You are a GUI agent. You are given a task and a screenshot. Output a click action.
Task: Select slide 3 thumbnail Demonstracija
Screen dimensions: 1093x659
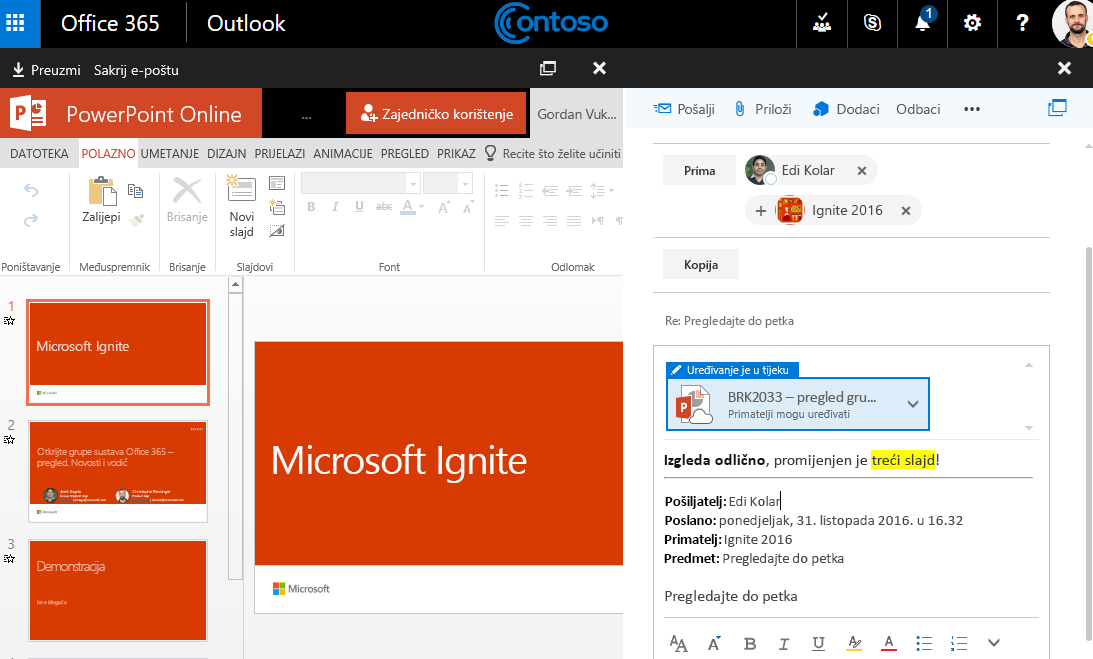(x=118, y=590)
